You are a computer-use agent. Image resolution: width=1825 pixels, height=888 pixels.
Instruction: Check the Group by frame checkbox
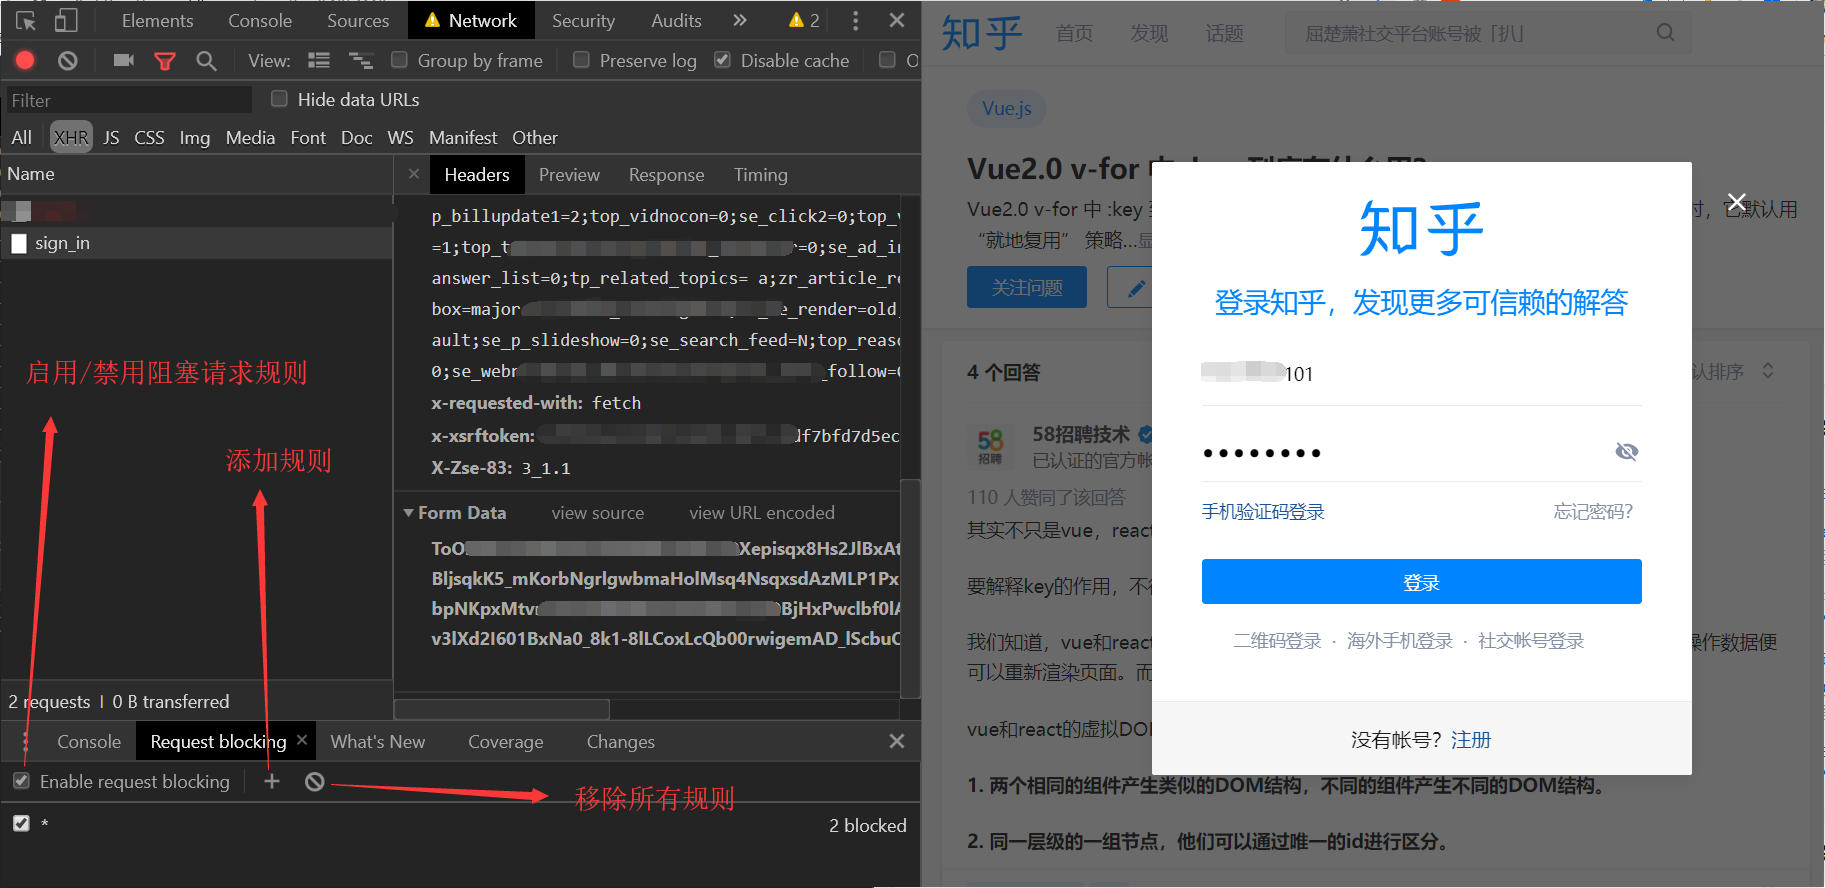coord(399,60)
